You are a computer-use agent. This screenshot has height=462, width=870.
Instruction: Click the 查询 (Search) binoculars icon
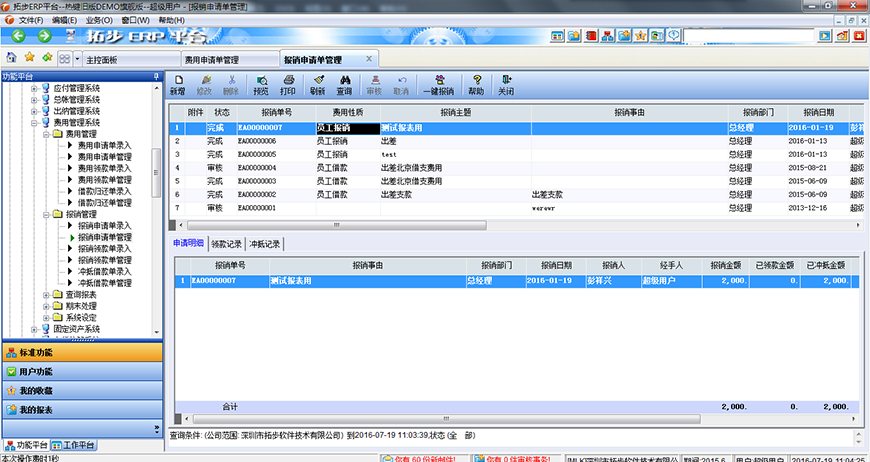(343, 84)
